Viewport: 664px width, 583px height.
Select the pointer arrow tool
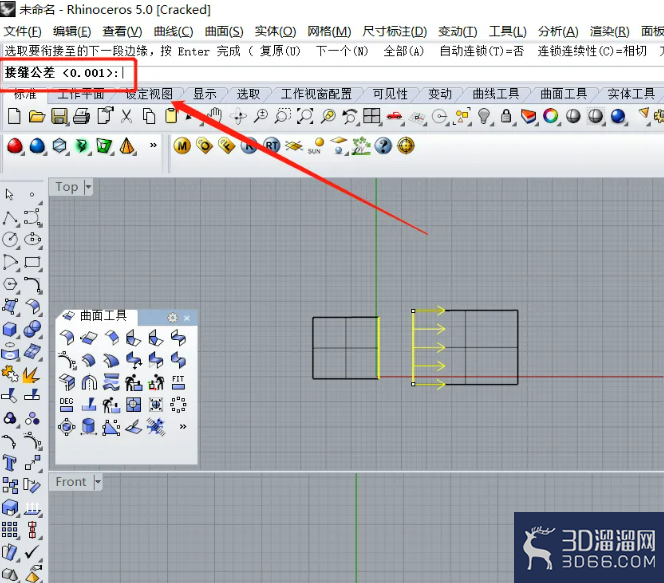click(x=9, y=194)
